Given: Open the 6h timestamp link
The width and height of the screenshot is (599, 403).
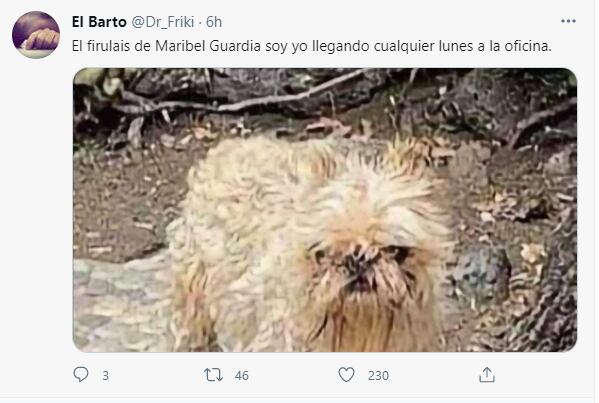Looking at the screenshot, I should click(x=214, y=22).
